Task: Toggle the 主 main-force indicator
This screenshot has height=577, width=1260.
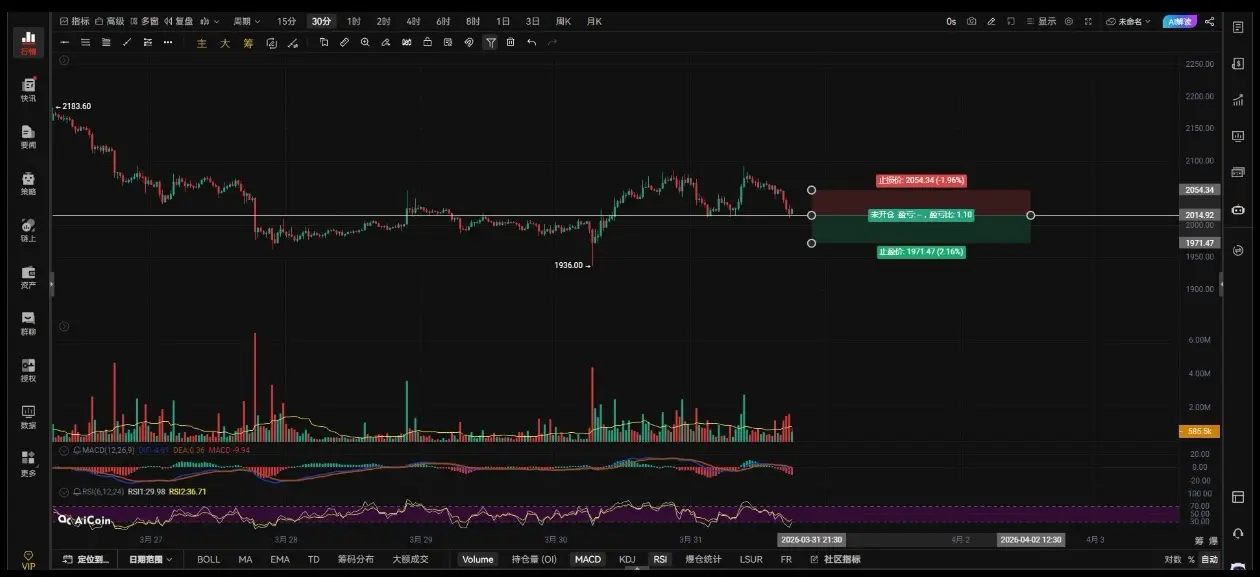Action: (202, 43)
